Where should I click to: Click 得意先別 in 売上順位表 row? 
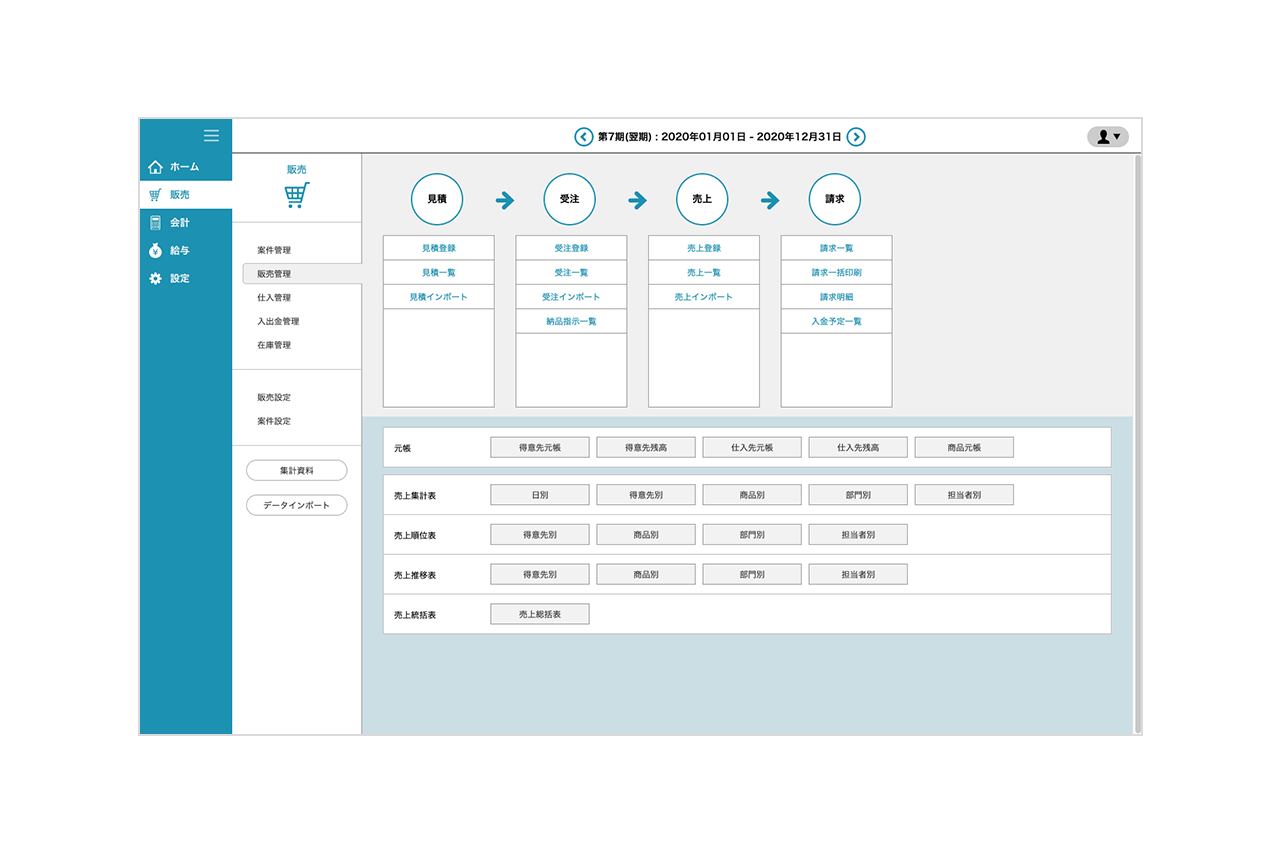pos(540,535)
